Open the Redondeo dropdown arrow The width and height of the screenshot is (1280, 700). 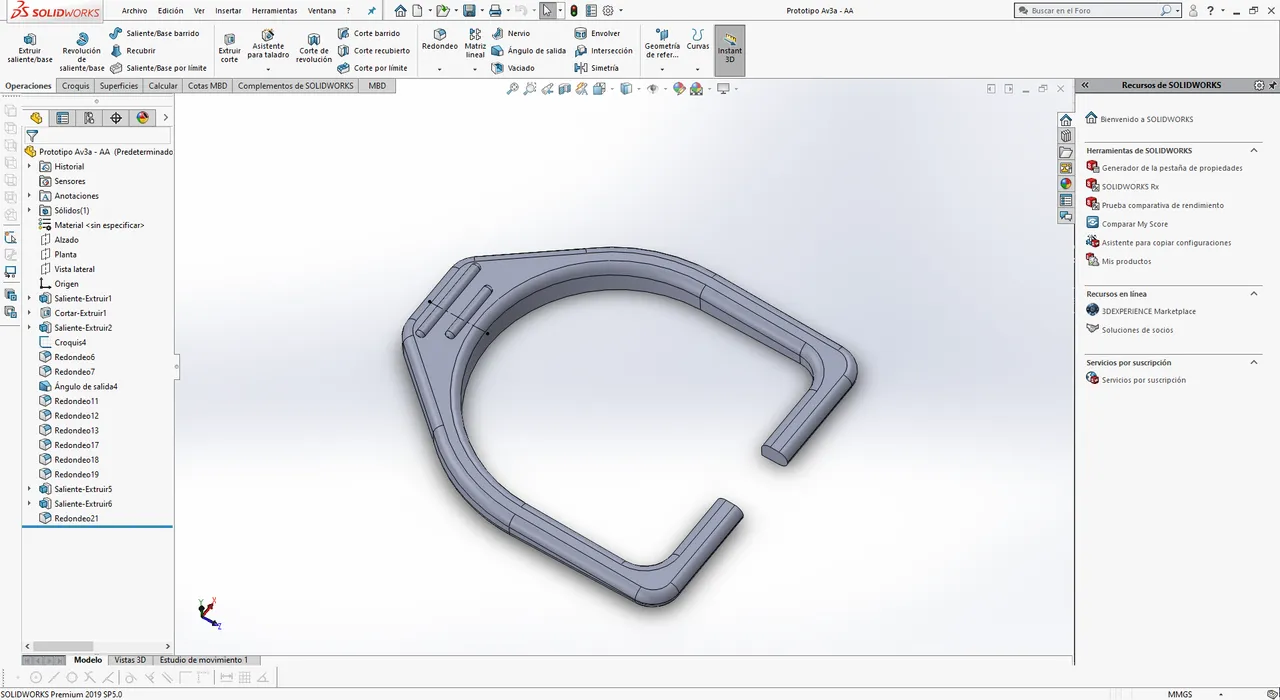pos(440,69)
